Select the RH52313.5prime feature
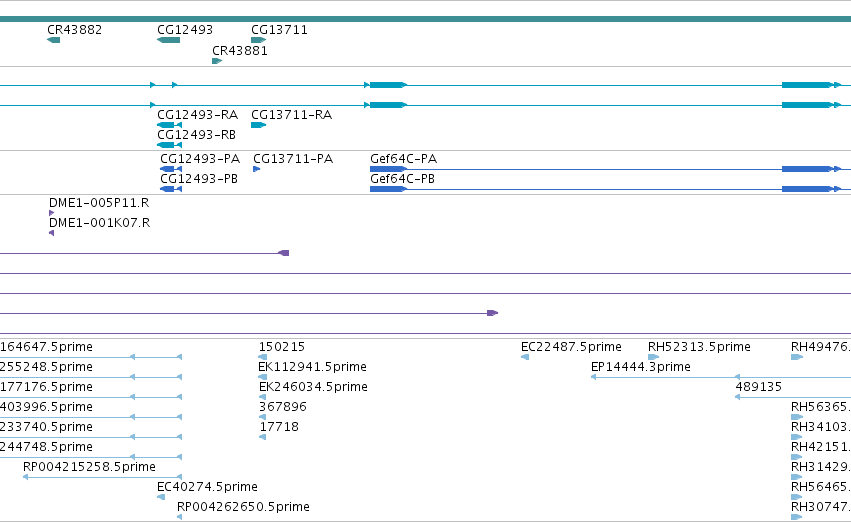Viewport: 851px width, 522px height. [x=653, y=357]
